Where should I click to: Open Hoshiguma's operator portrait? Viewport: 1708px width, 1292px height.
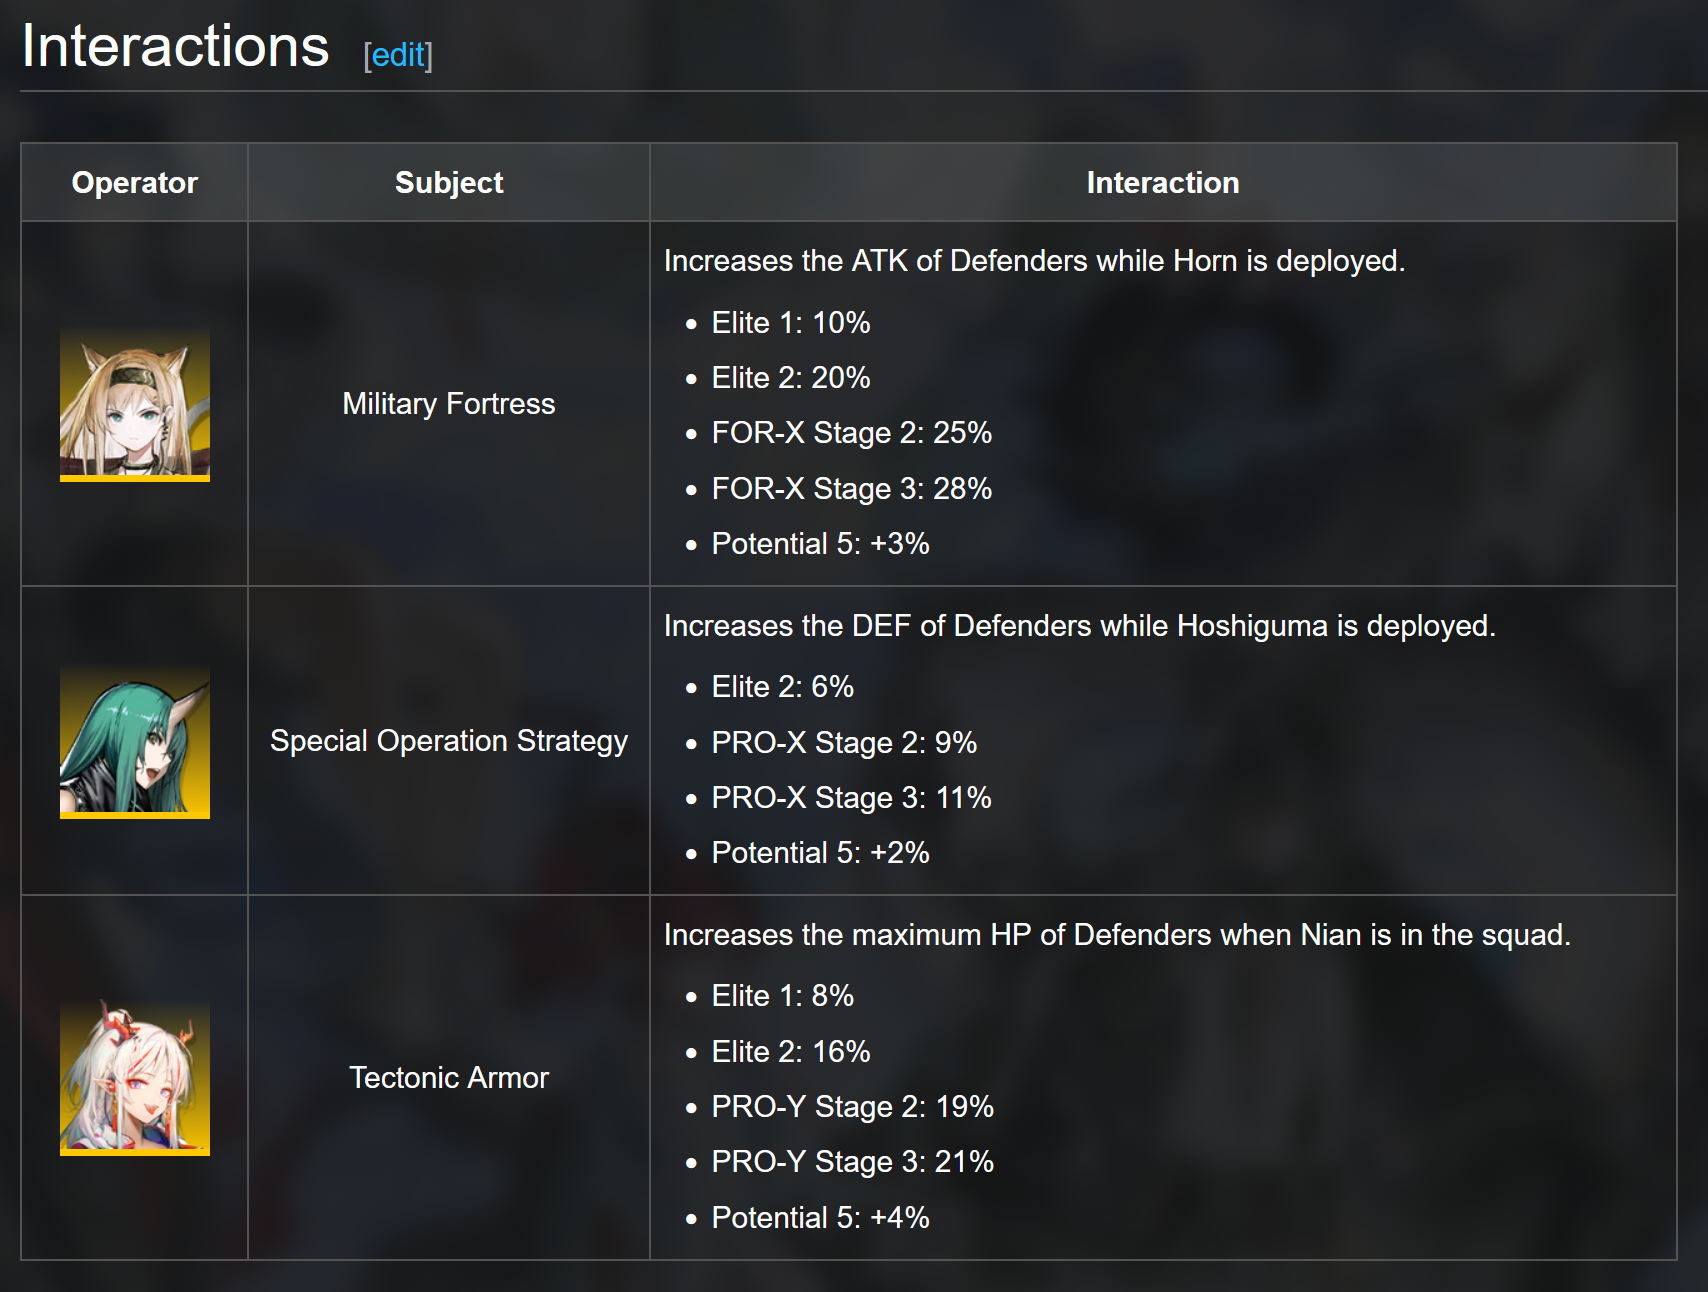tap(135, 741)
